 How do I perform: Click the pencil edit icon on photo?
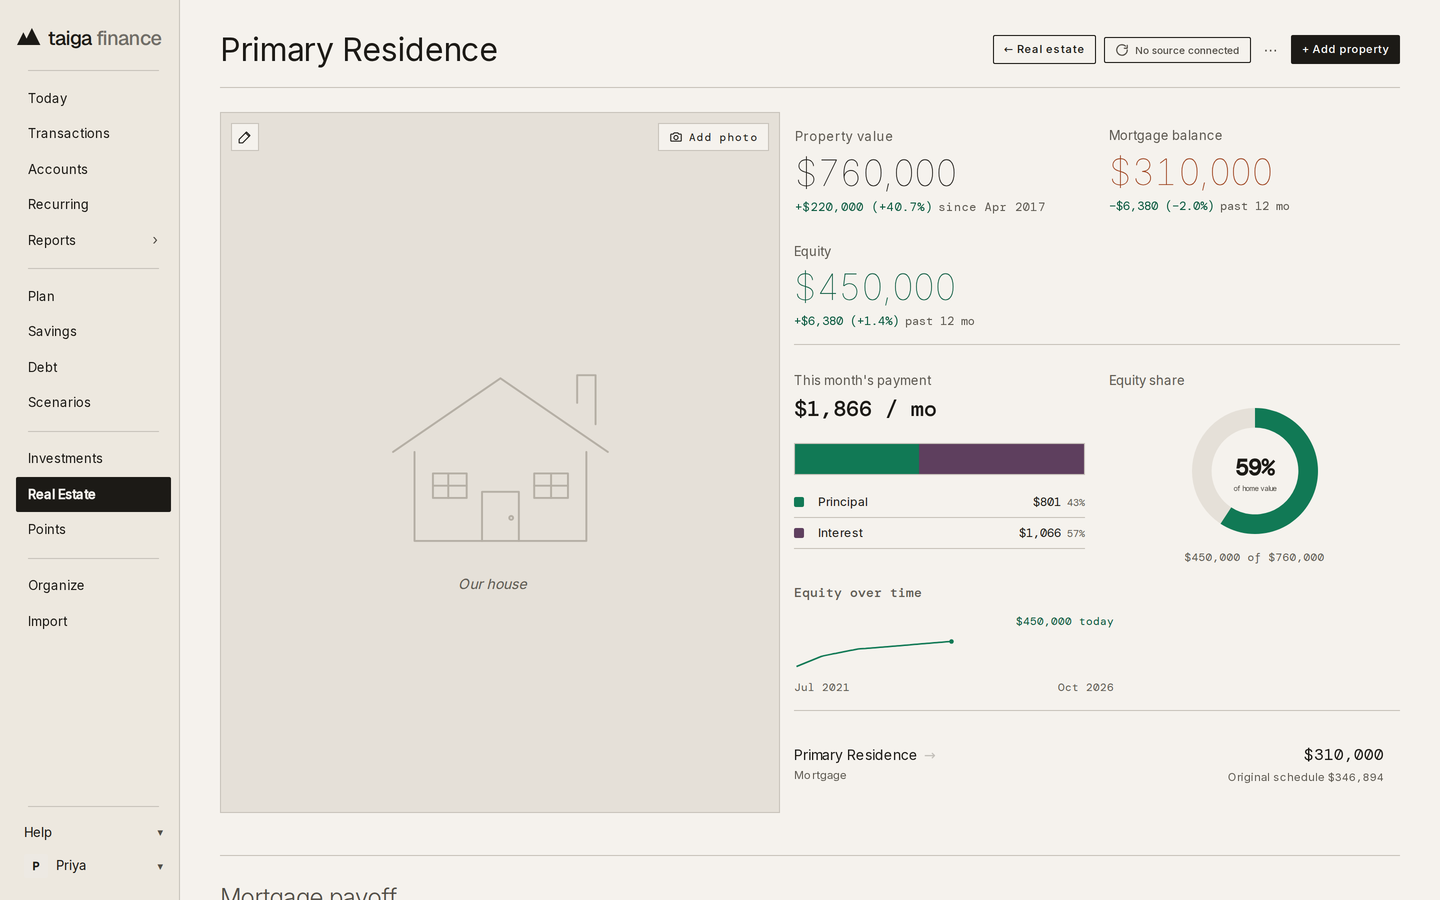pos(245,137)
